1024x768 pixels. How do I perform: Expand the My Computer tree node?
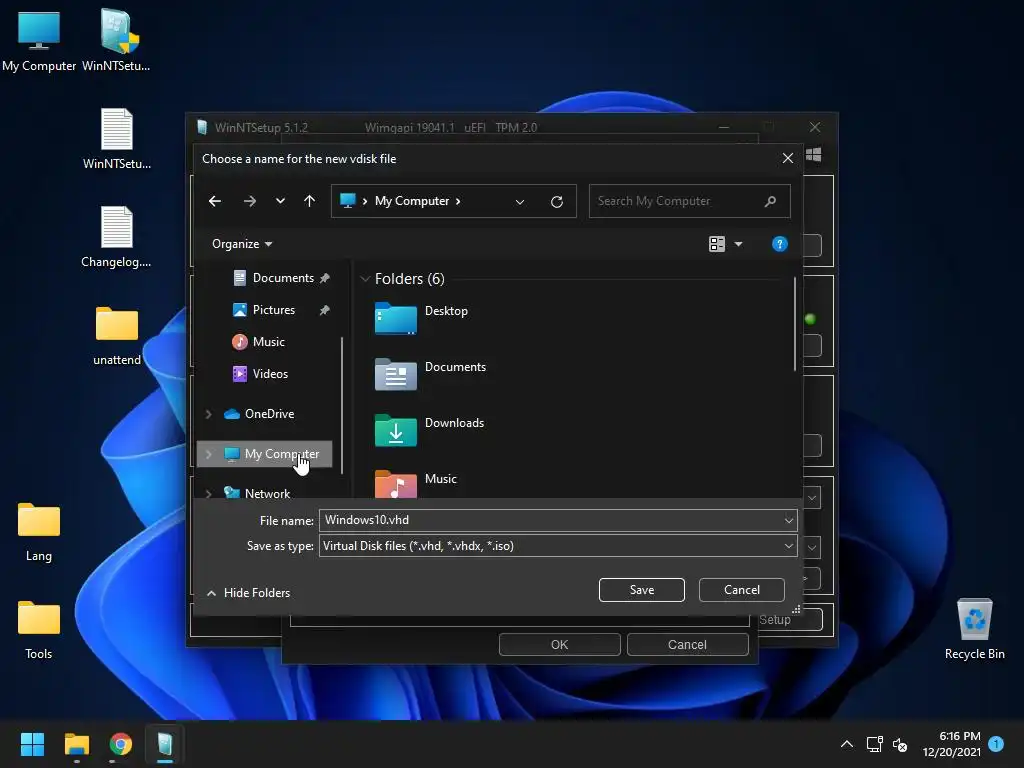click(208, 454)
